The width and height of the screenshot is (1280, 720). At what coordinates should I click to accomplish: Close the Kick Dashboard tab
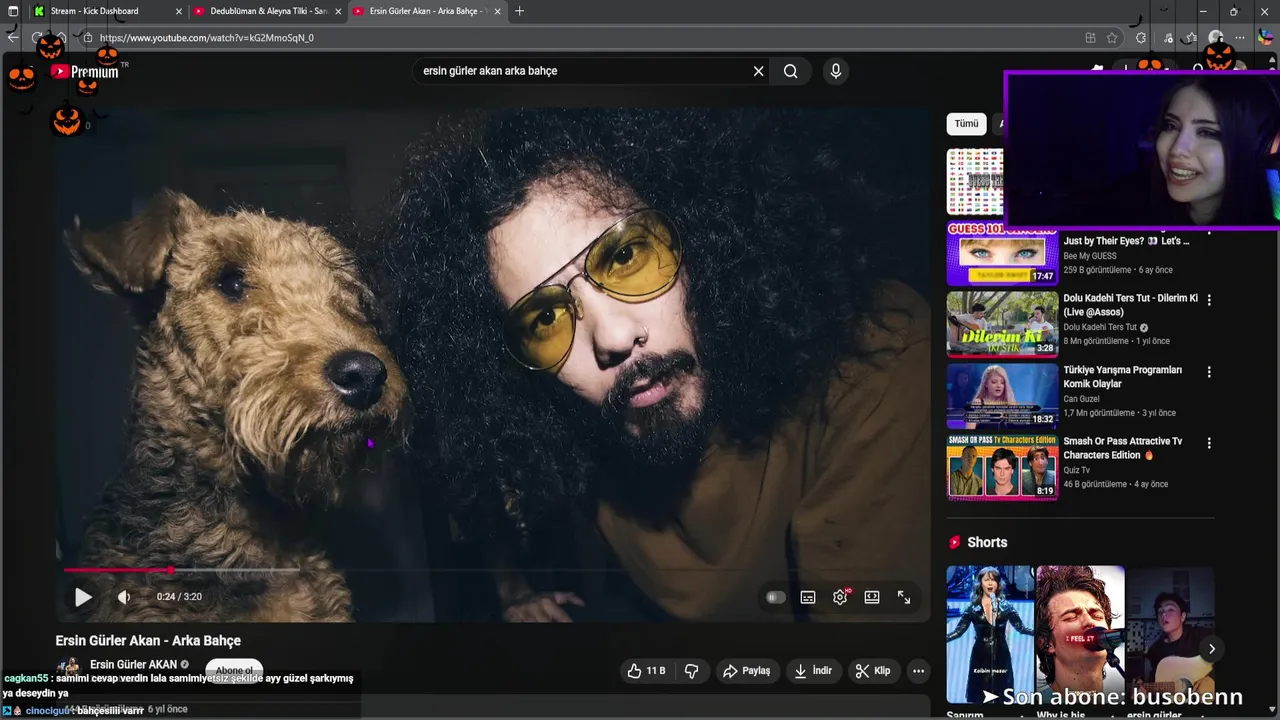click(x=179, y=11)
